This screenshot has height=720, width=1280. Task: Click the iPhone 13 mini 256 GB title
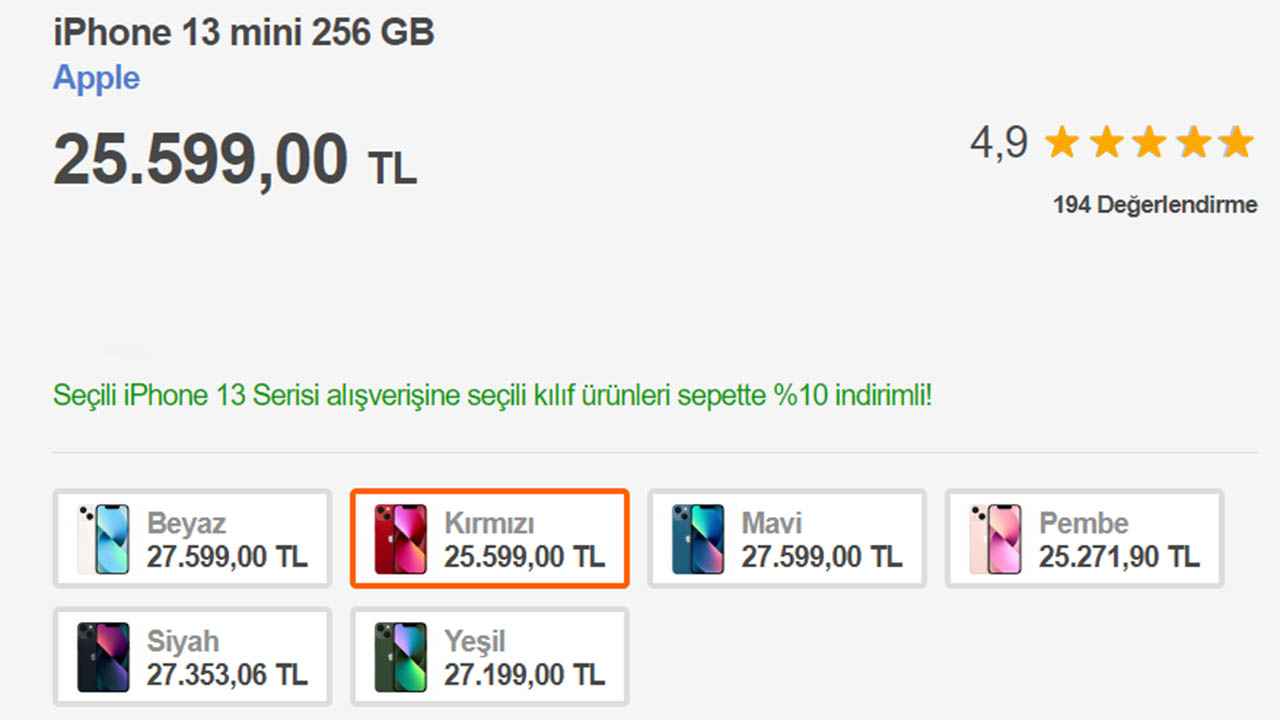244,33
